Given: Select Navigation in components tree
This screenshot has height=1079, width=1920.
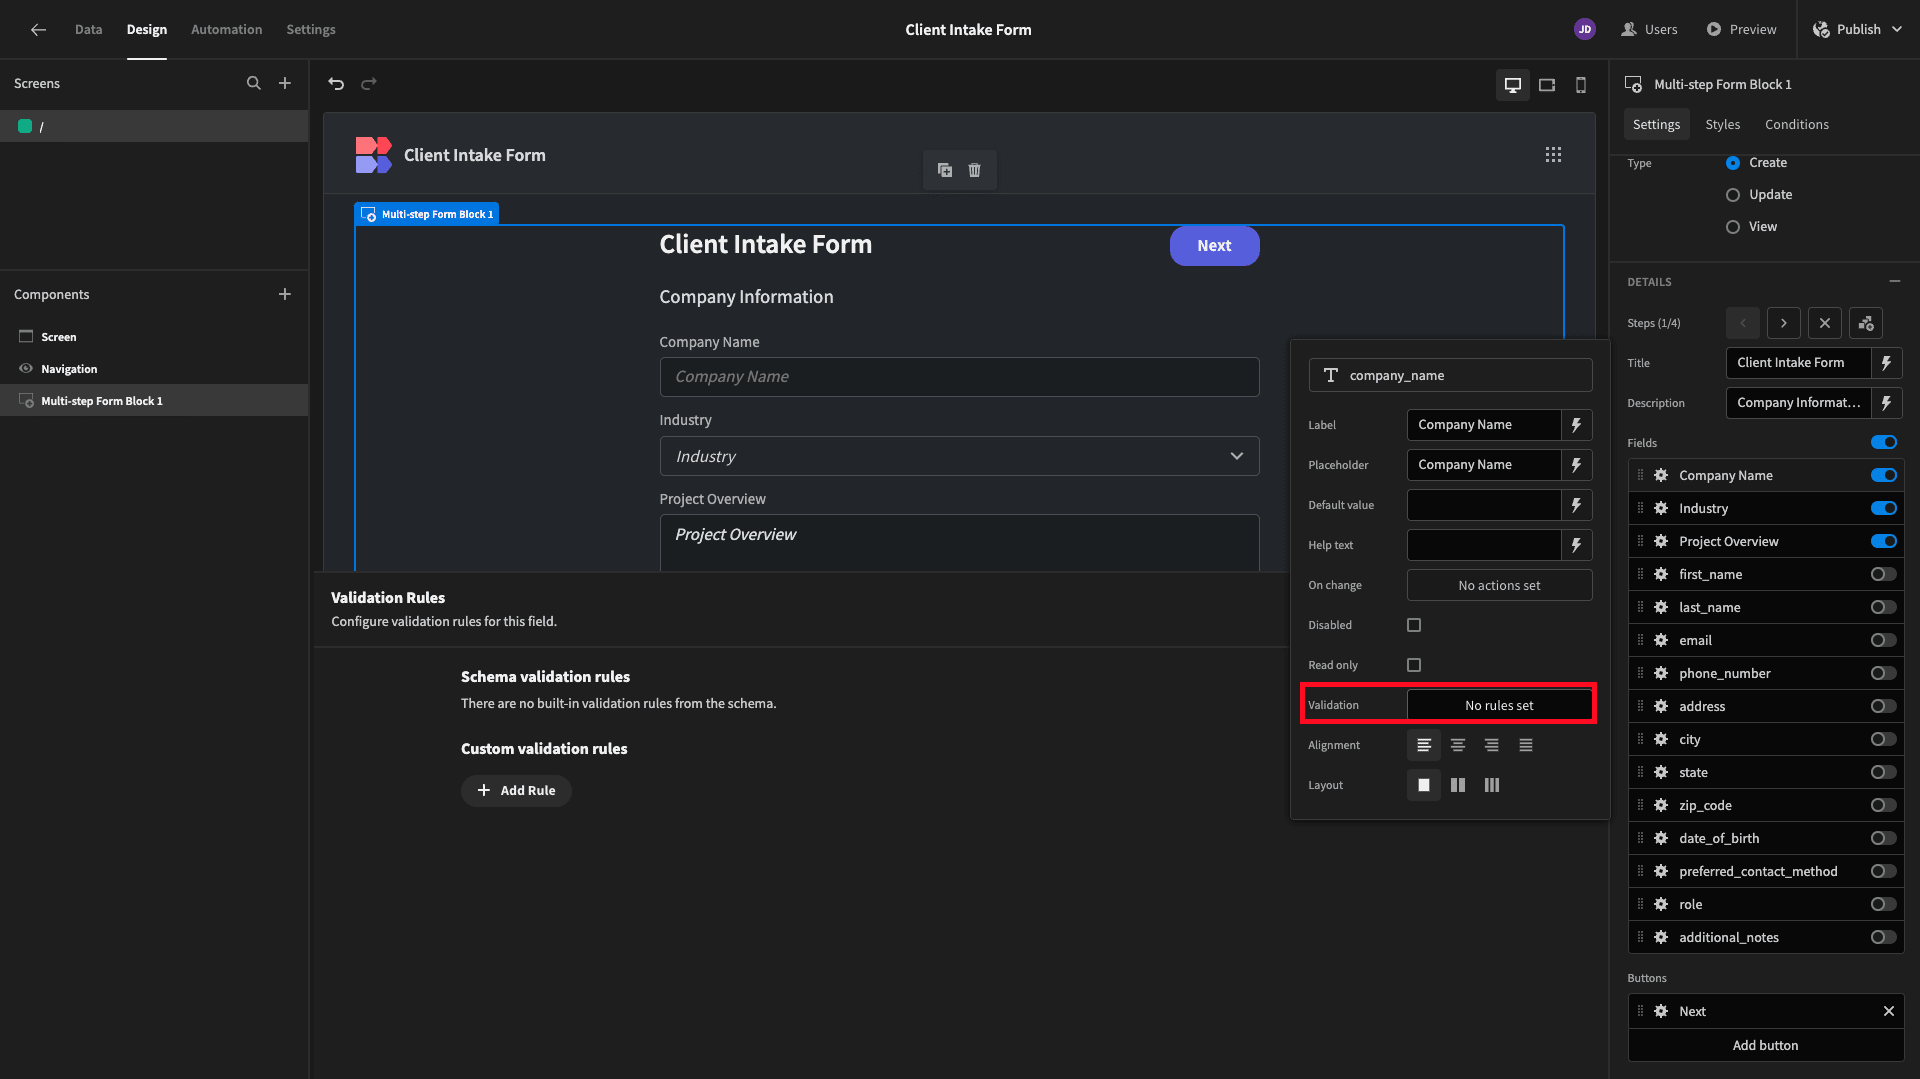Looking at the screenshot, I should [69, 370].
